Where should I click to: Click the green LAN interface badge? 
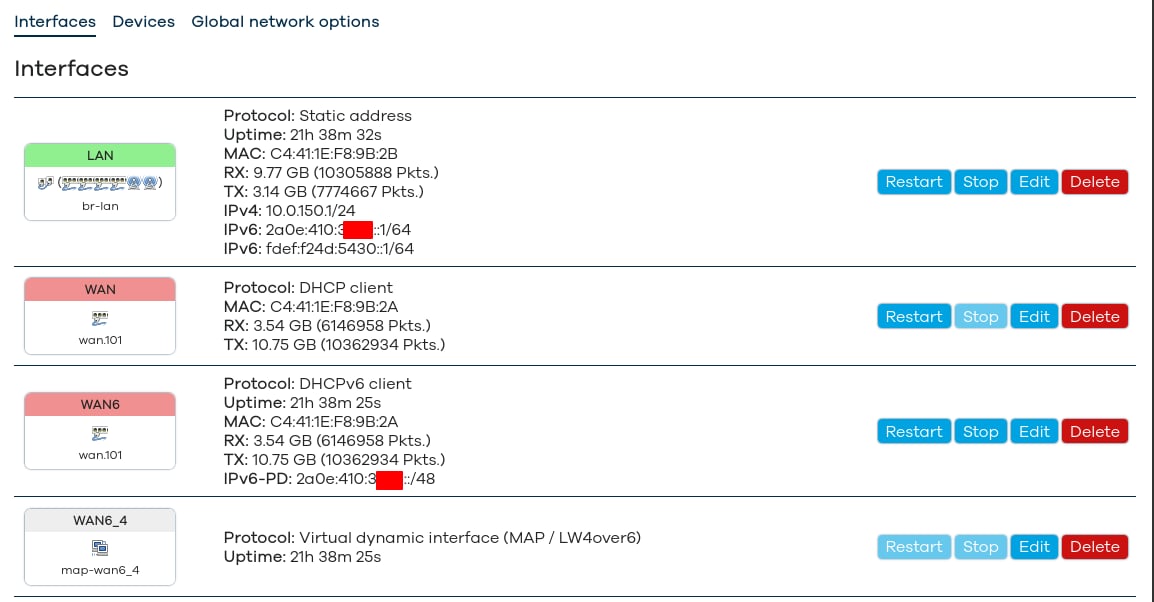coord(100,155)
